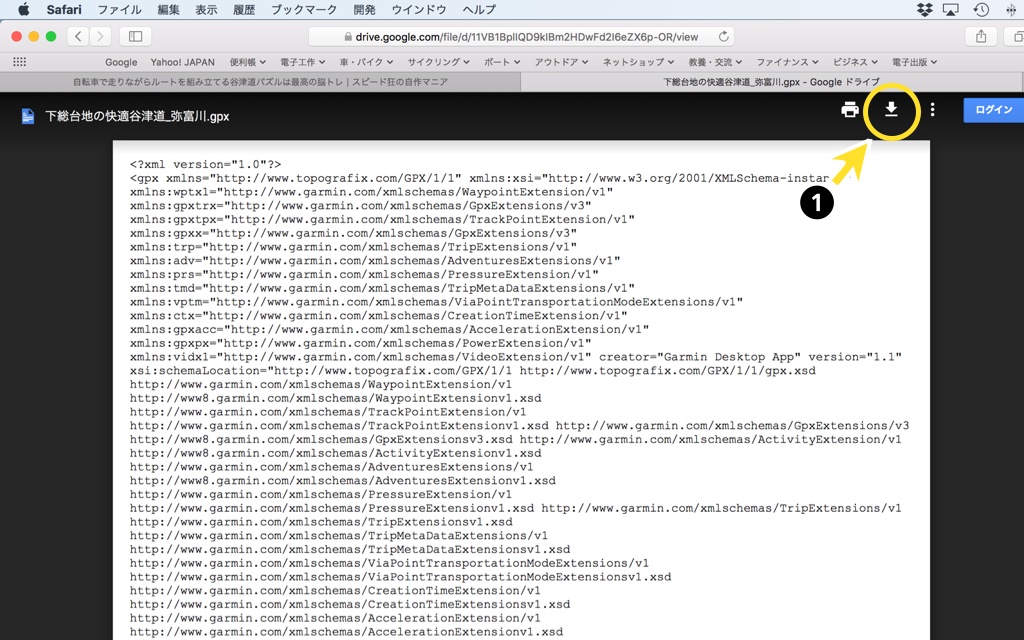Click the xmlns:gpxacc AccelerationExtension line
Viewport: 1024px width, 640px height.
click(390, 329)
